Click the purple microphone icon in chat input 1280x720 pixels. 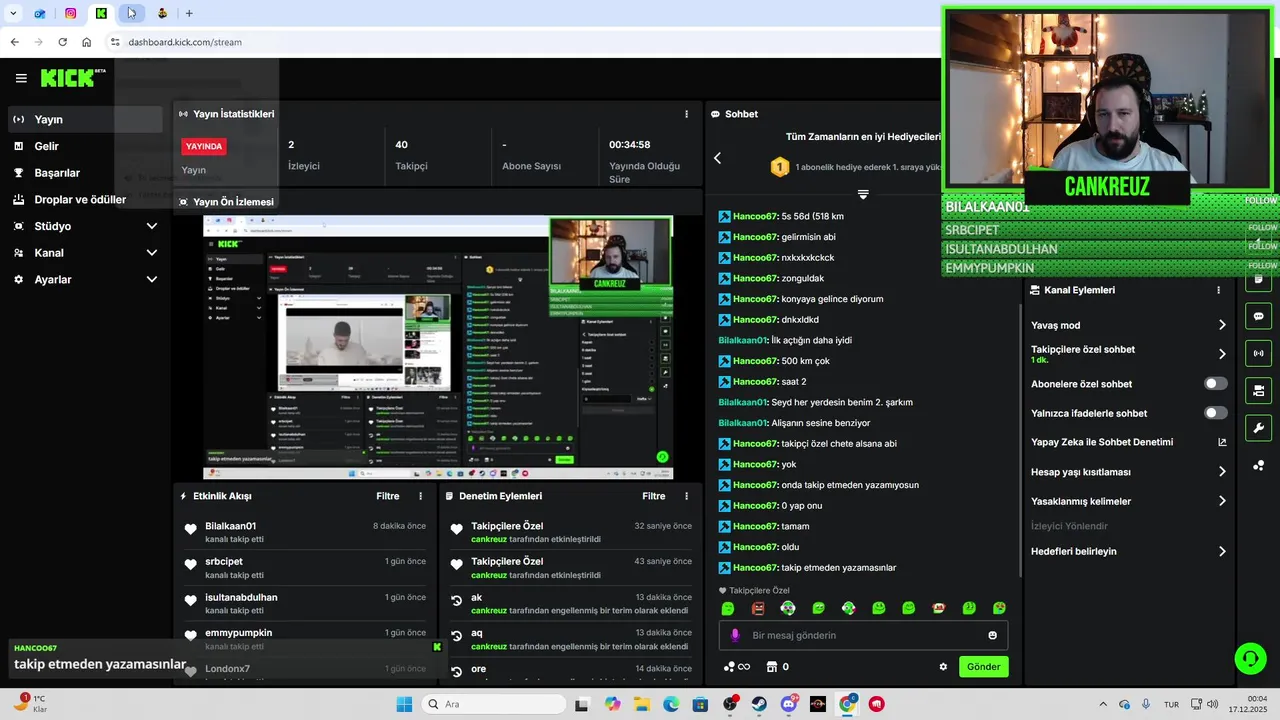(x=735, y=635)
